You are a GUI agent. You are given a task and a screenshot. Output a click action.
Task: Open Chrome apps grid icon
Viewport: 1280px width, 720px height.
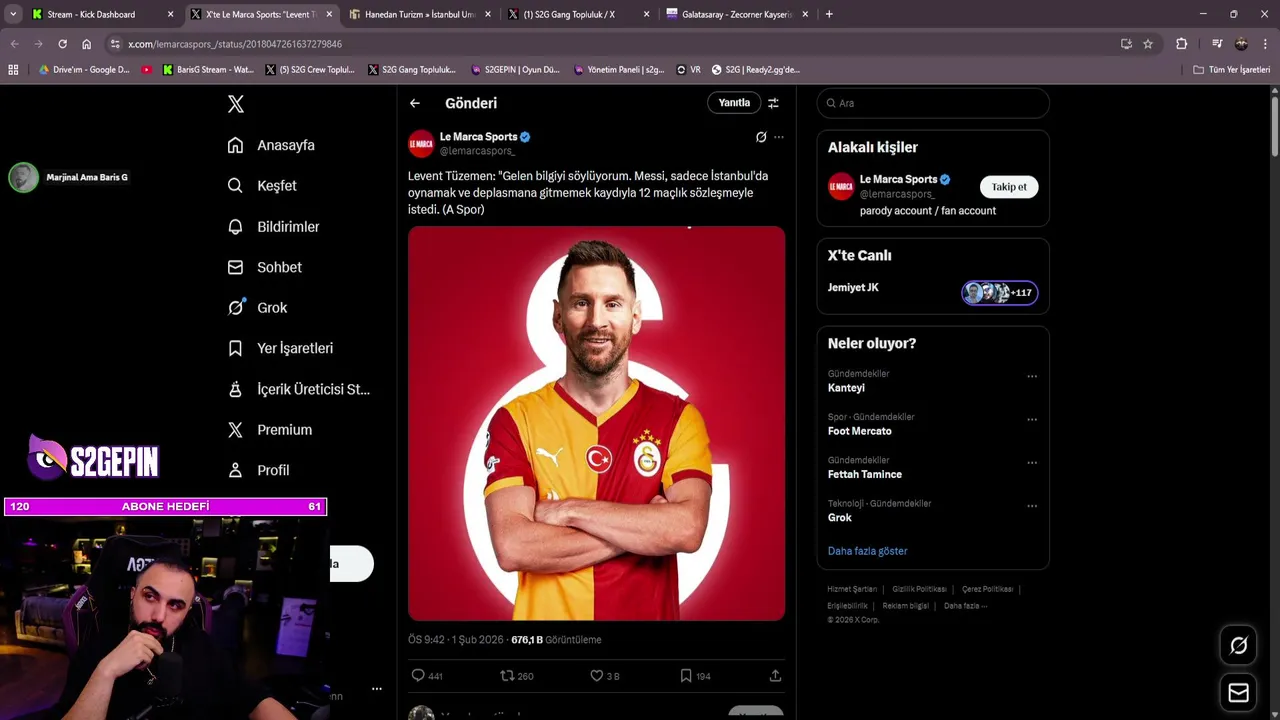coord(13,70)
